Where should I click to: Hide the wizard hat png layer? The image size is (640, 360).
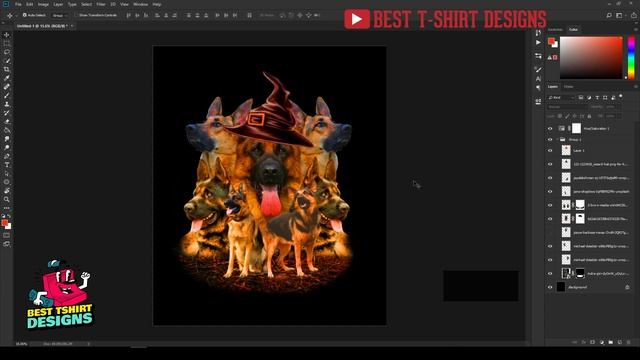coord(550,164)
